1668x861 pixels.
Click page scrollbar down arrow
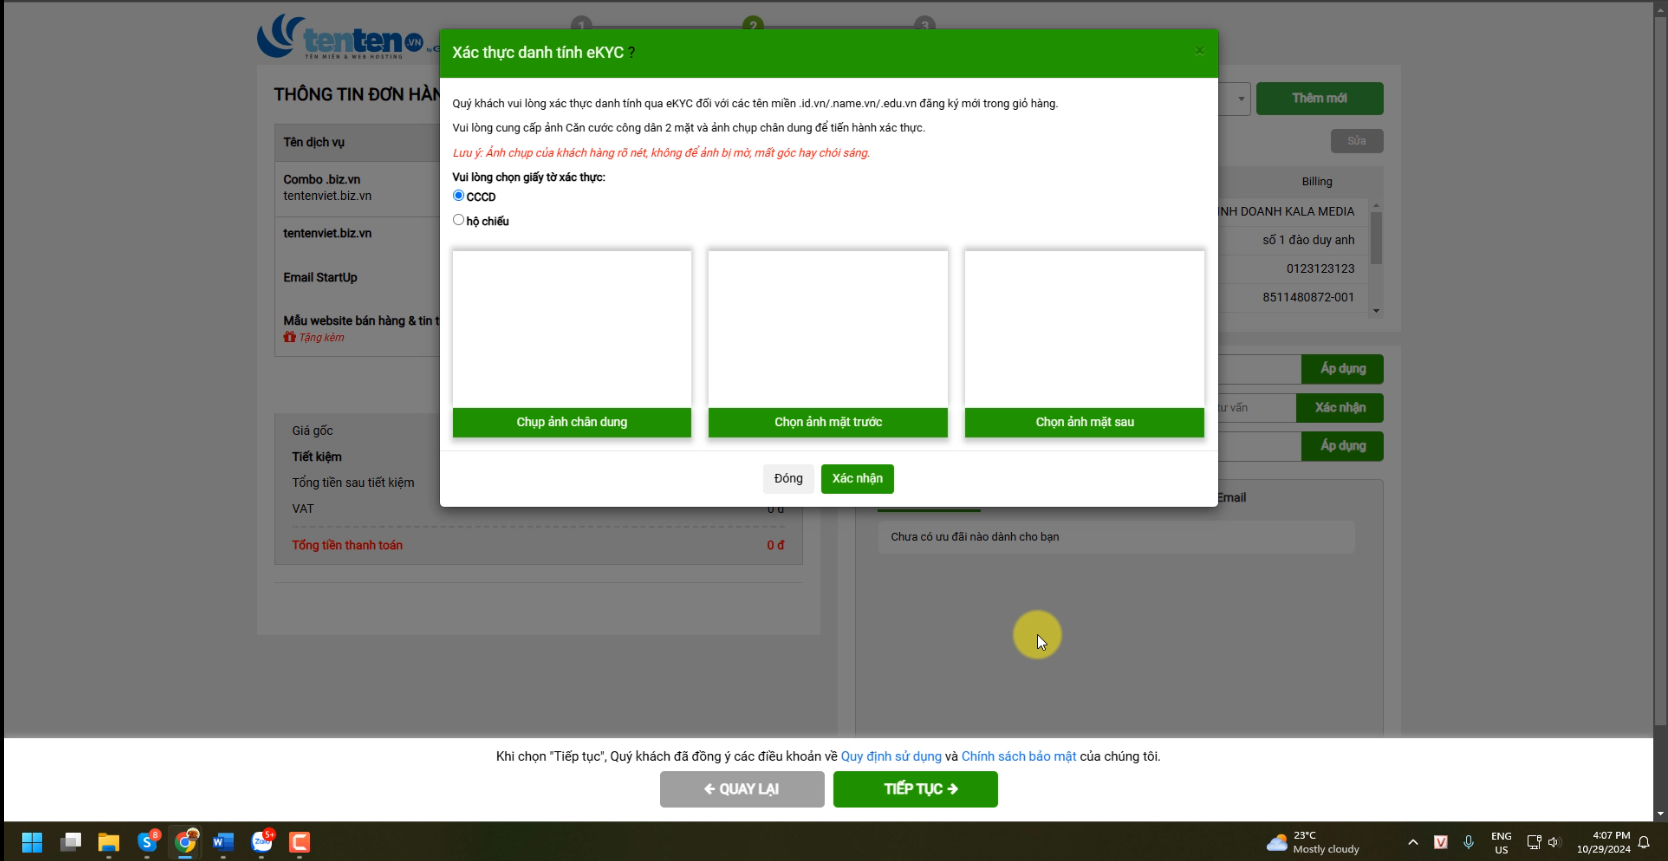pos(1660,814)
